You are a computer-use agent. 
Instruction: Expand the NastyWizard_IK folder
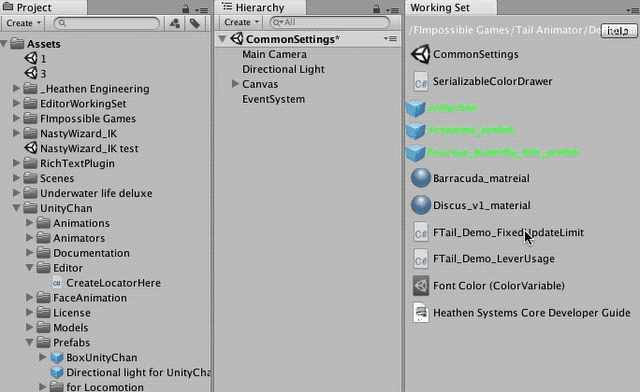coord(16,133)
